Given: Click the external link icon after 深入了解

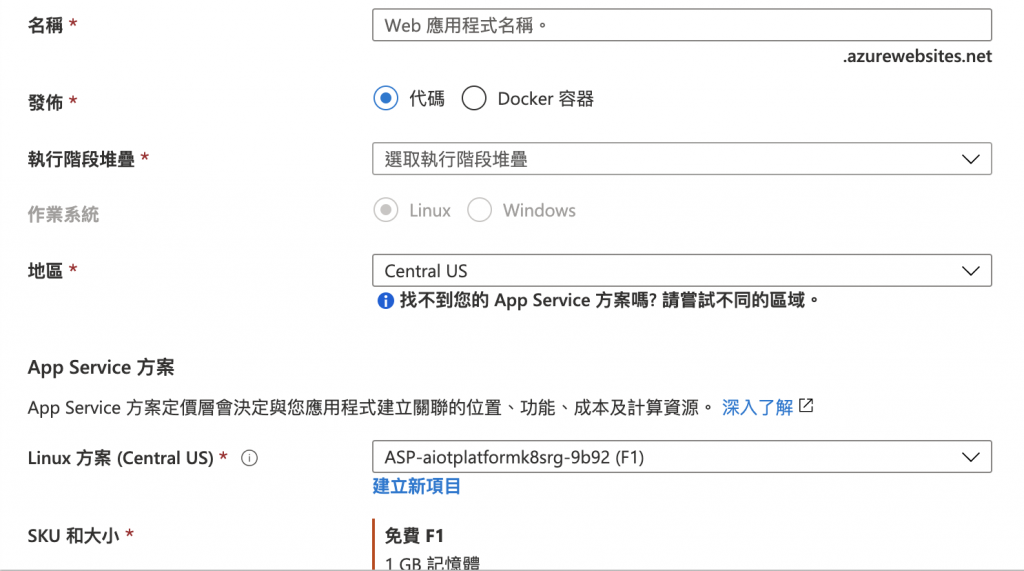Looking at the screenshot, I should 806,406.
